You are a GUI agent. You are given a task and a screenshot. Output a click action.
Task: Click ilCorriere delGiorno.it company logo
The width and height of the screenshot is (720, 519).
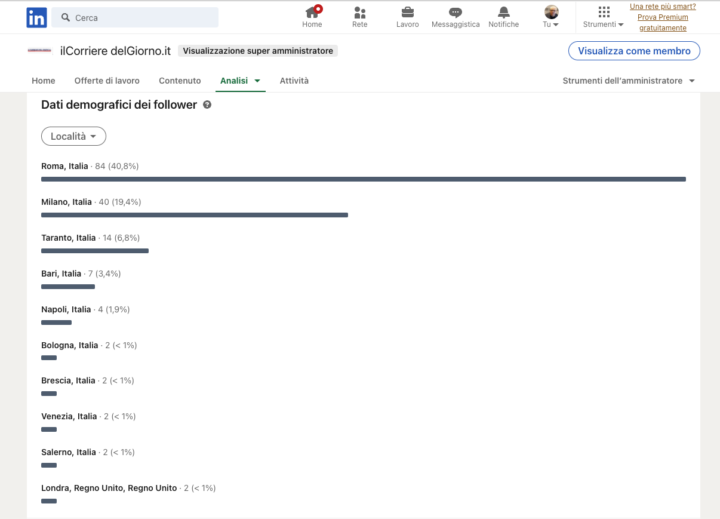click(39, 51)
